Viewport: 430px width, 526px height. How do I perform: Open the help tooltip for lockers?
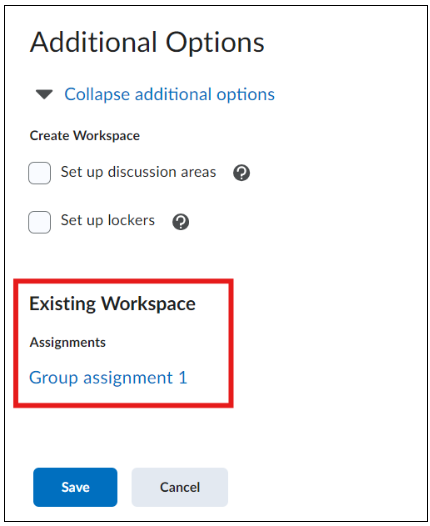pyautogui.click(x=180, y=222)
